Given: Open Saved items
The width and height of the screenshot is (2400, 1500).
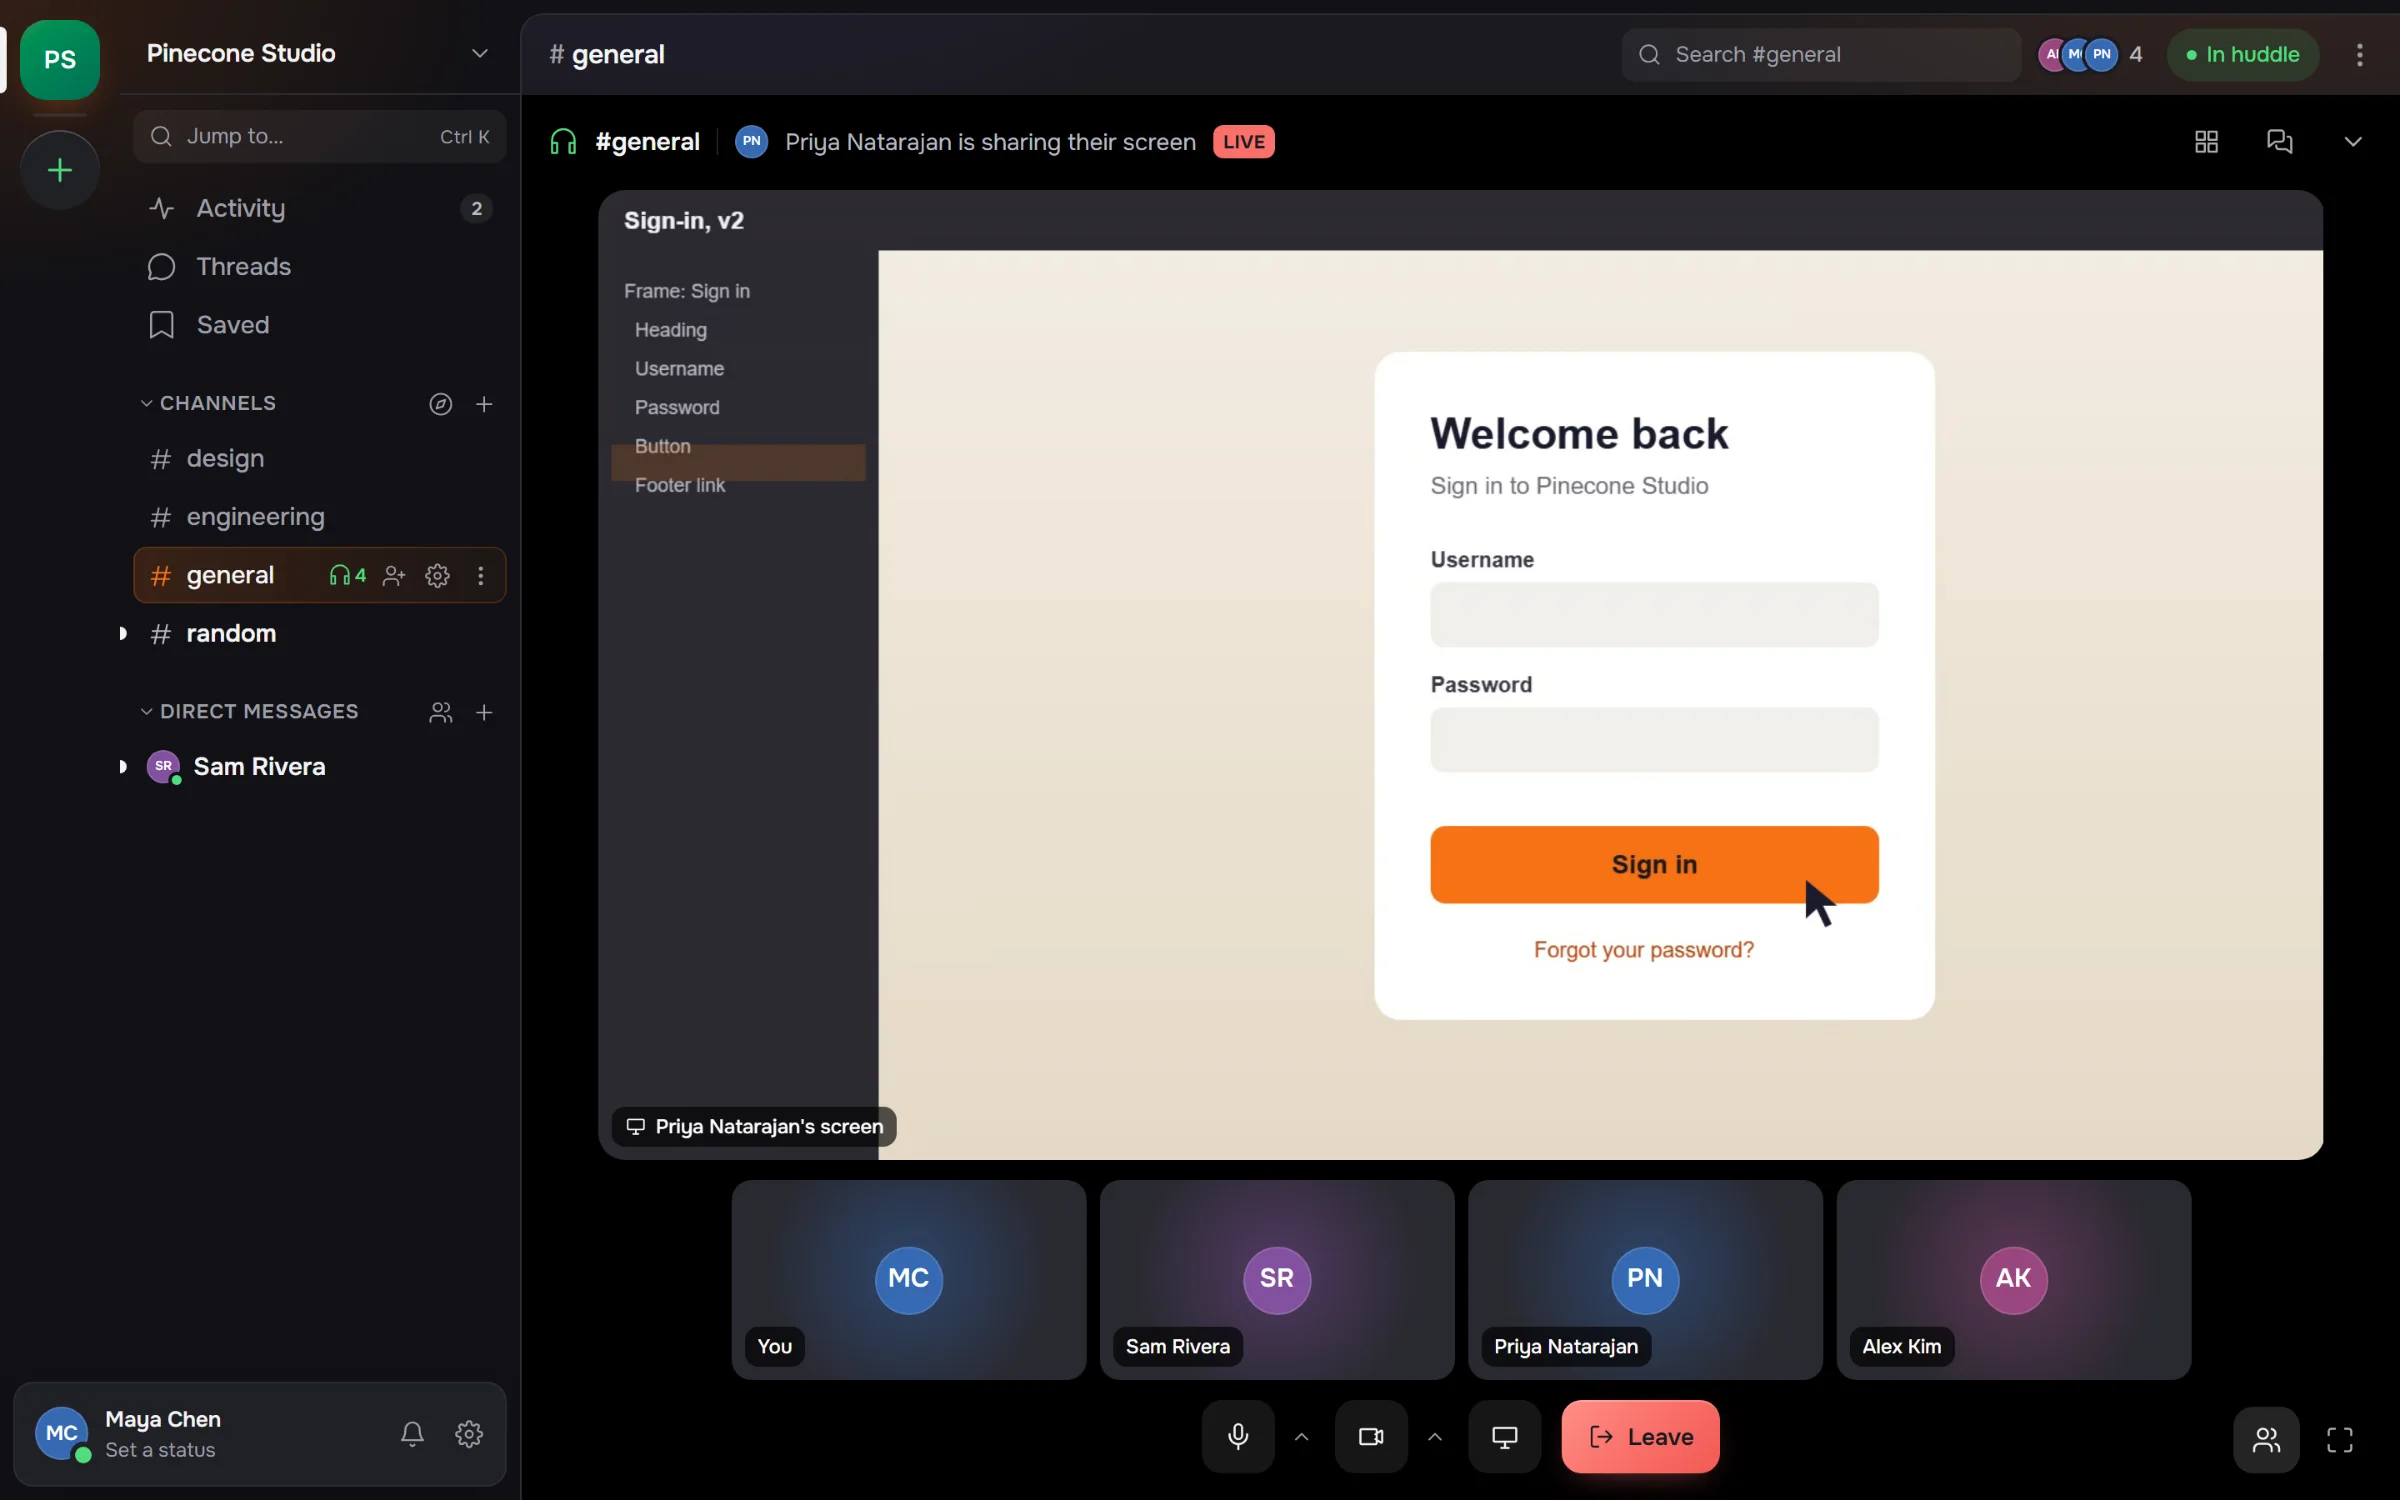Looking at the screenshot, I should (x=320, y=325).
